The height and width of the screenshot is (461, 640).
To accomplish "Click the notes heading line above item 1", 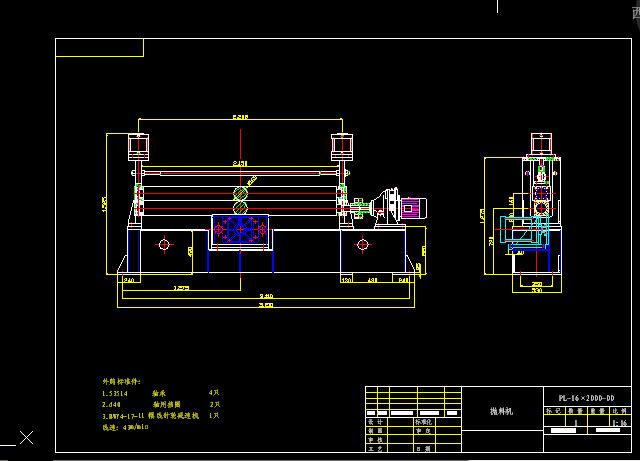I will click(121, 382).
